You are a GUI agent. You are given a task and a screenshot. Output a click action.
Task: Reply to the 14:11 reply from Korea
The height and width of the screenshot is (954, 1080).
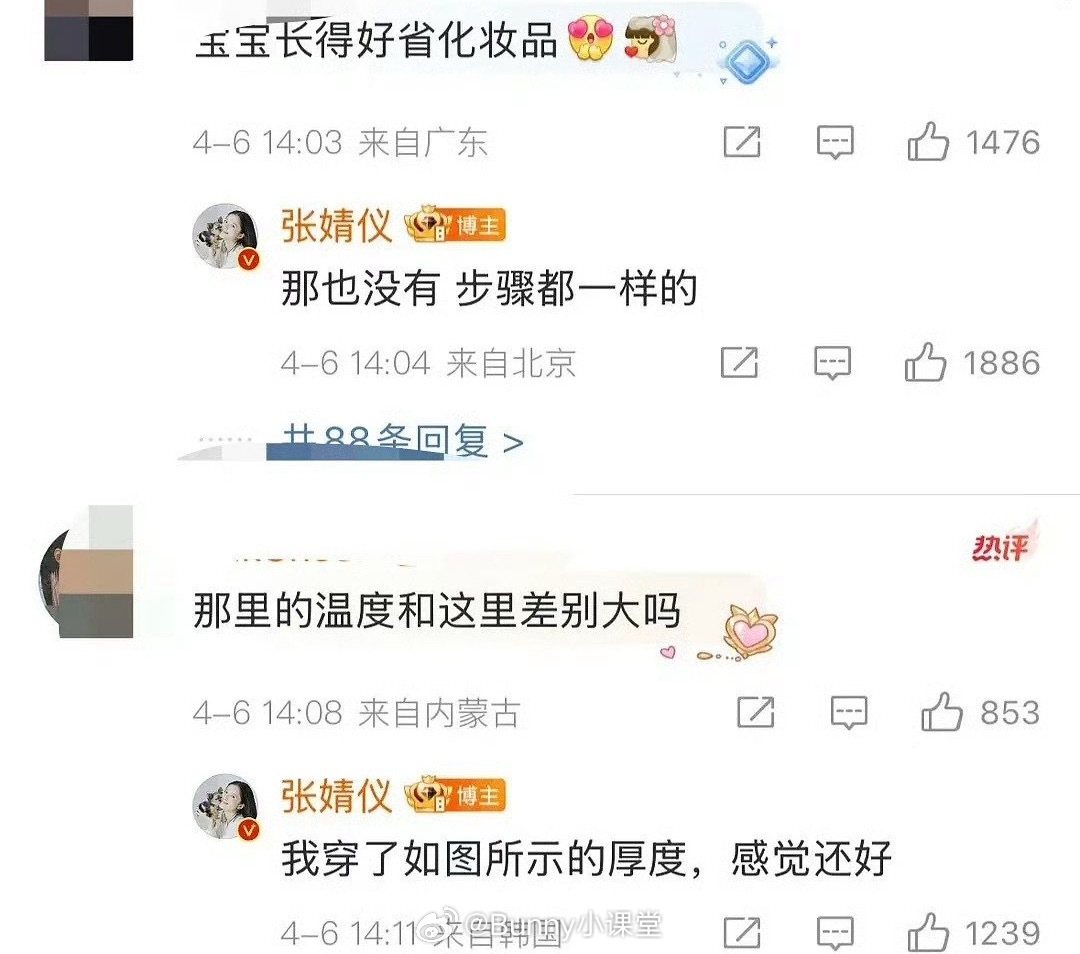coord(835,933)
